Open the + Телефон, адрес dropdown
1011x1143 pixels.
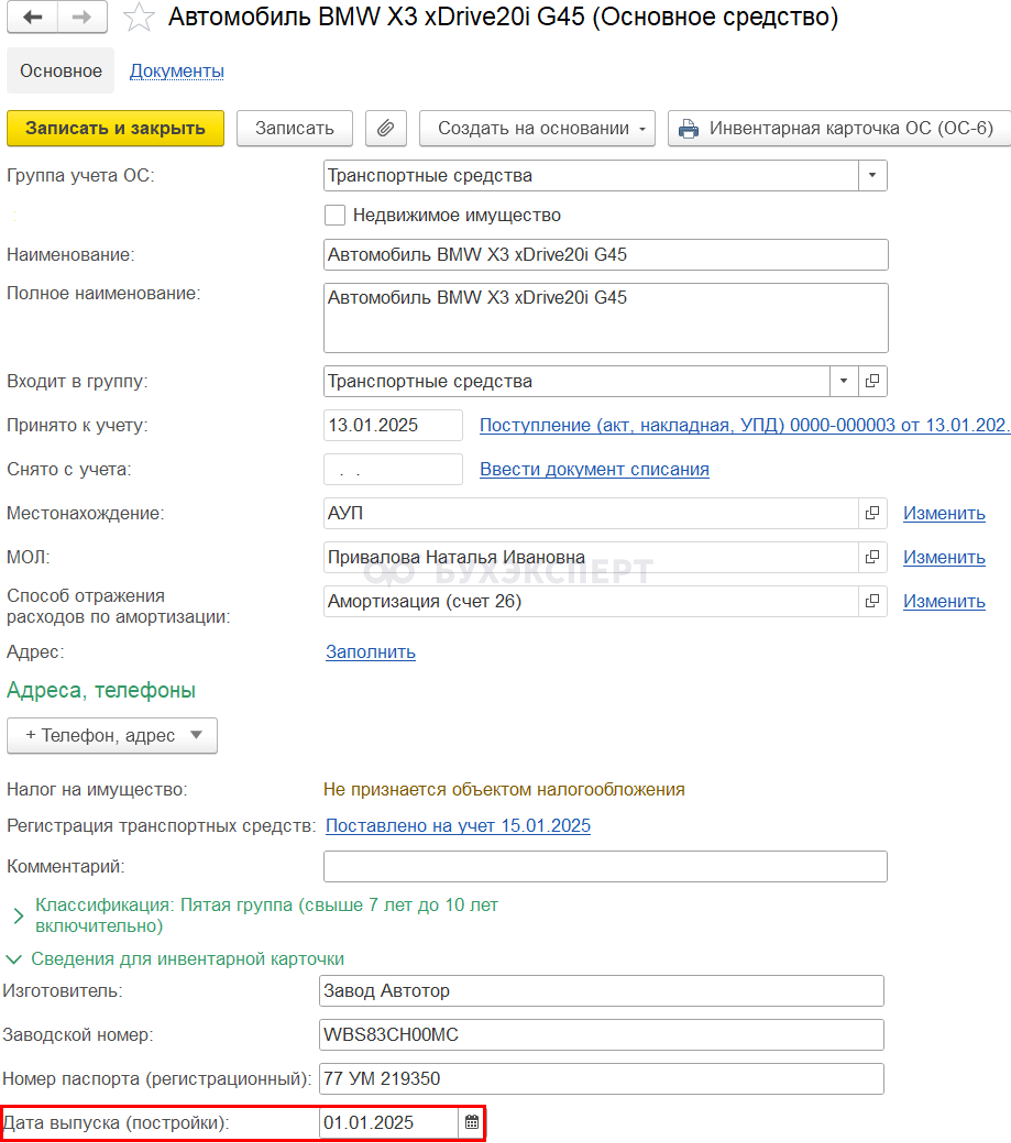tap(112, 736)
